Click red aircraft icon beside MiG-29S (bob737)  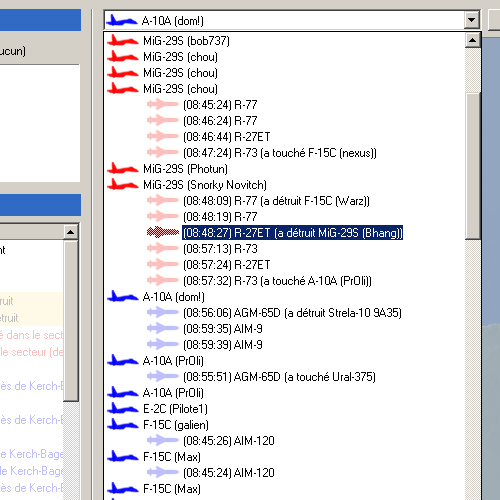tap(122, 41)
